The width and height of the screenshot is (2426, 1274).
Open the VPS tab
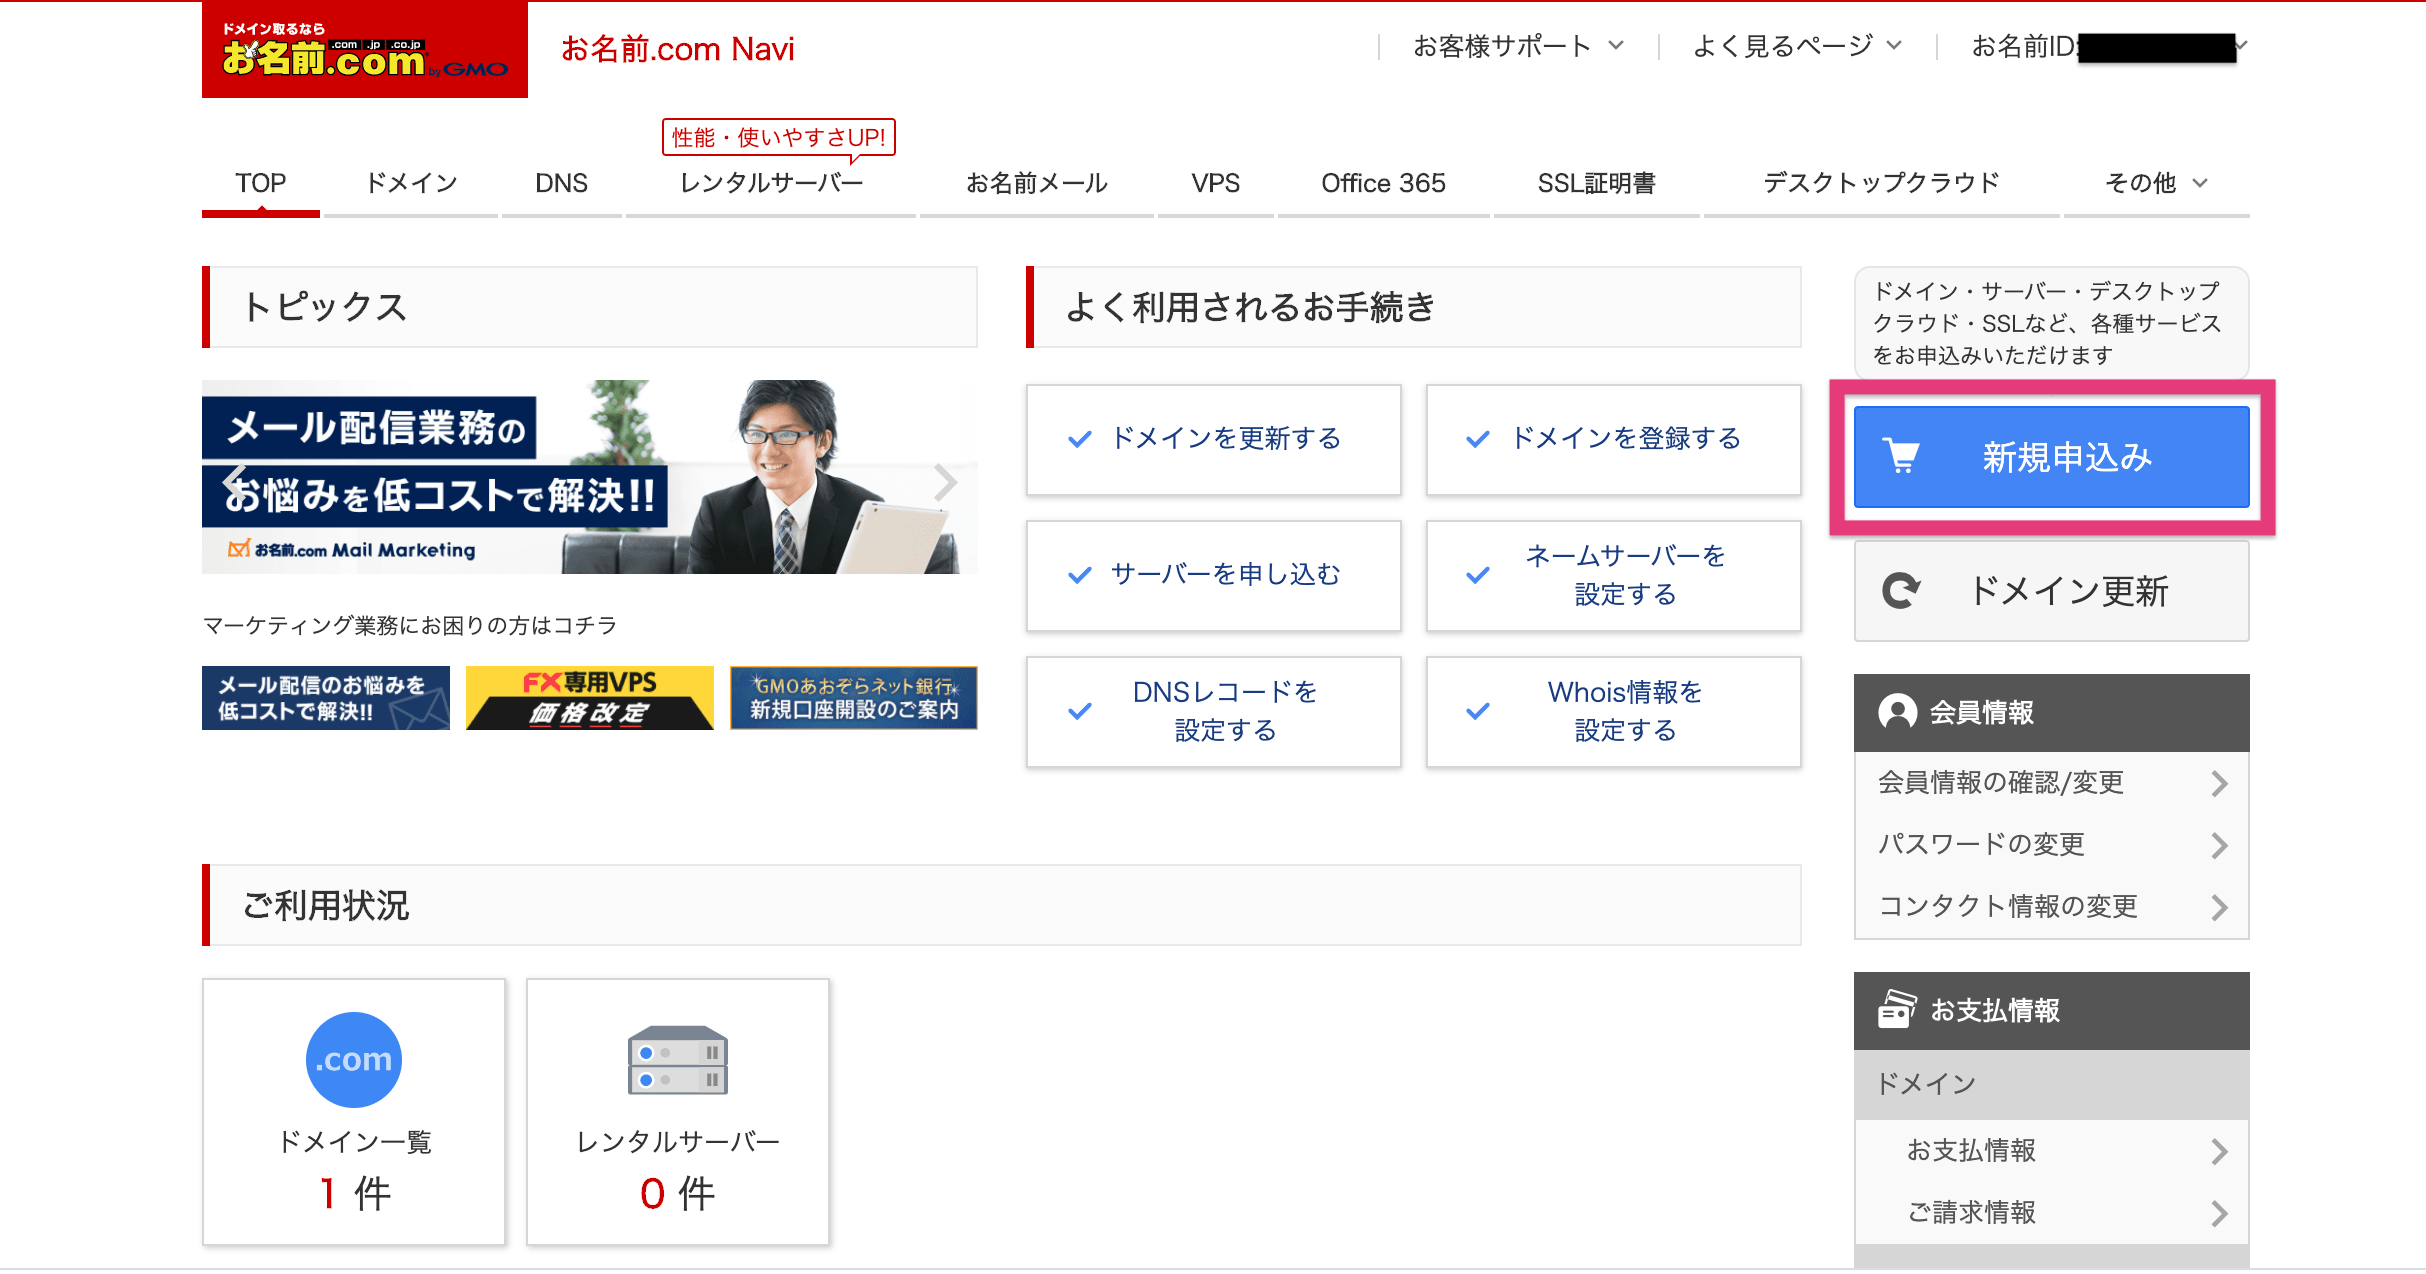[x=1215, y=183]
